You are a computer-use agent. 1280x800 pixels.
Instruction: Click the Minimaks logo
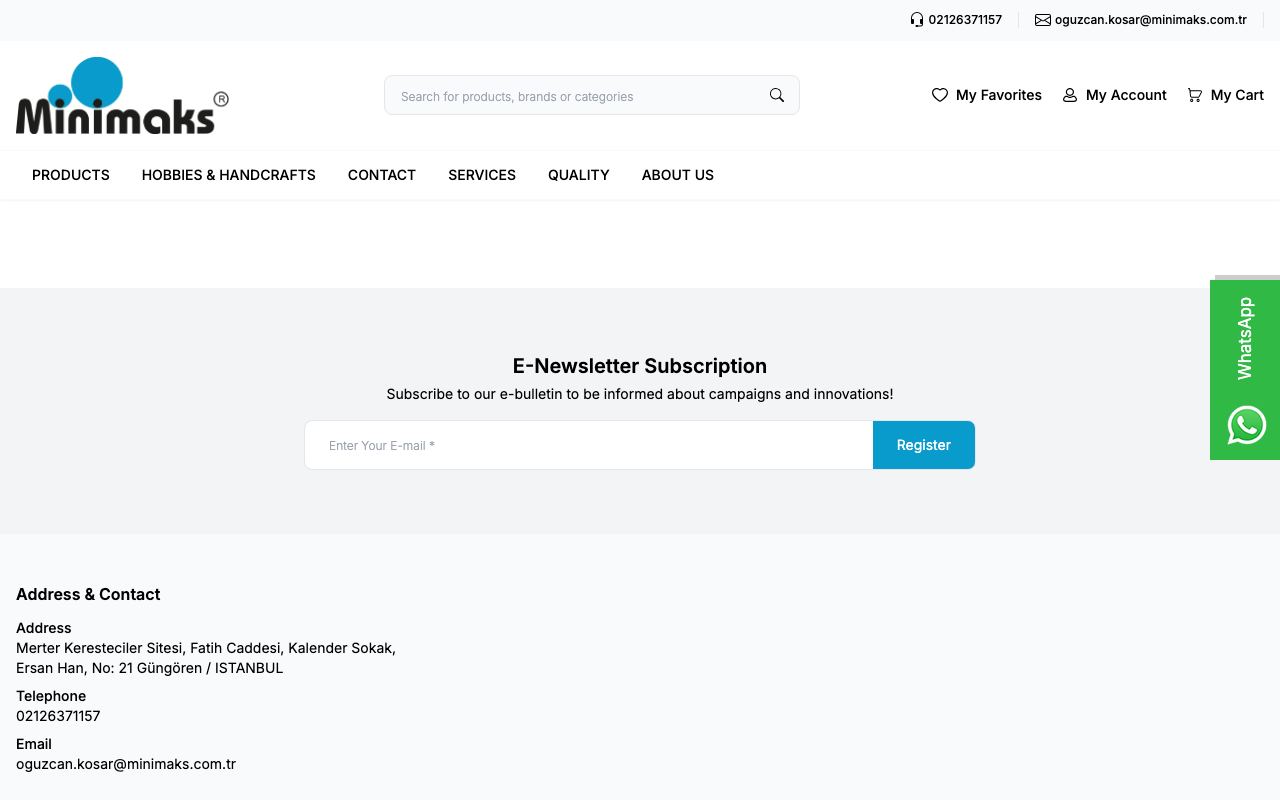(122, 96)
